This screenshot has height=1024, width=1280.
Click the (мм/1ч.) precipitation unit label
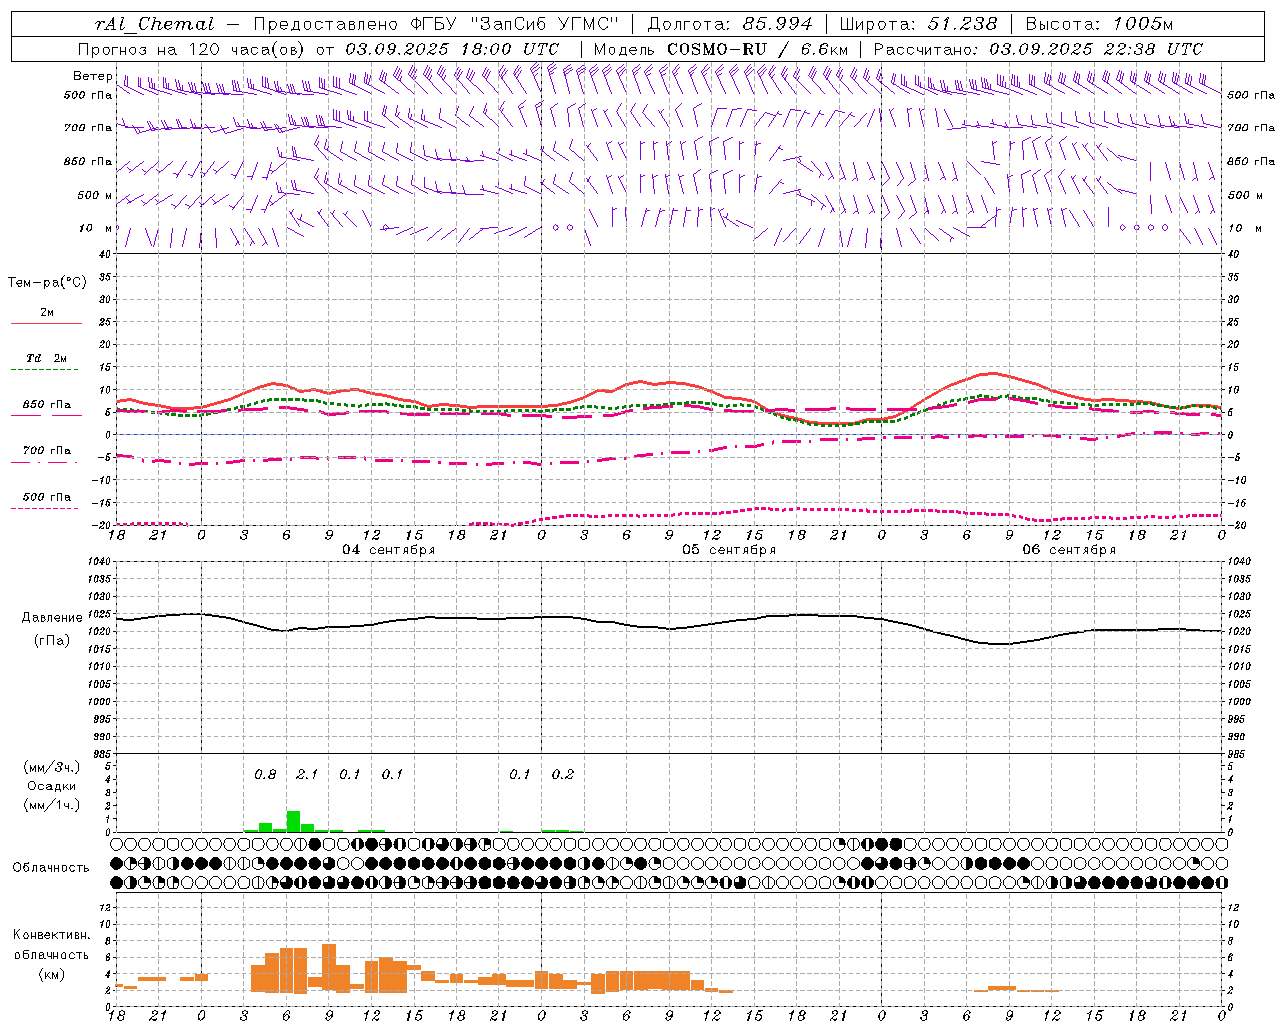coord(51,804)
